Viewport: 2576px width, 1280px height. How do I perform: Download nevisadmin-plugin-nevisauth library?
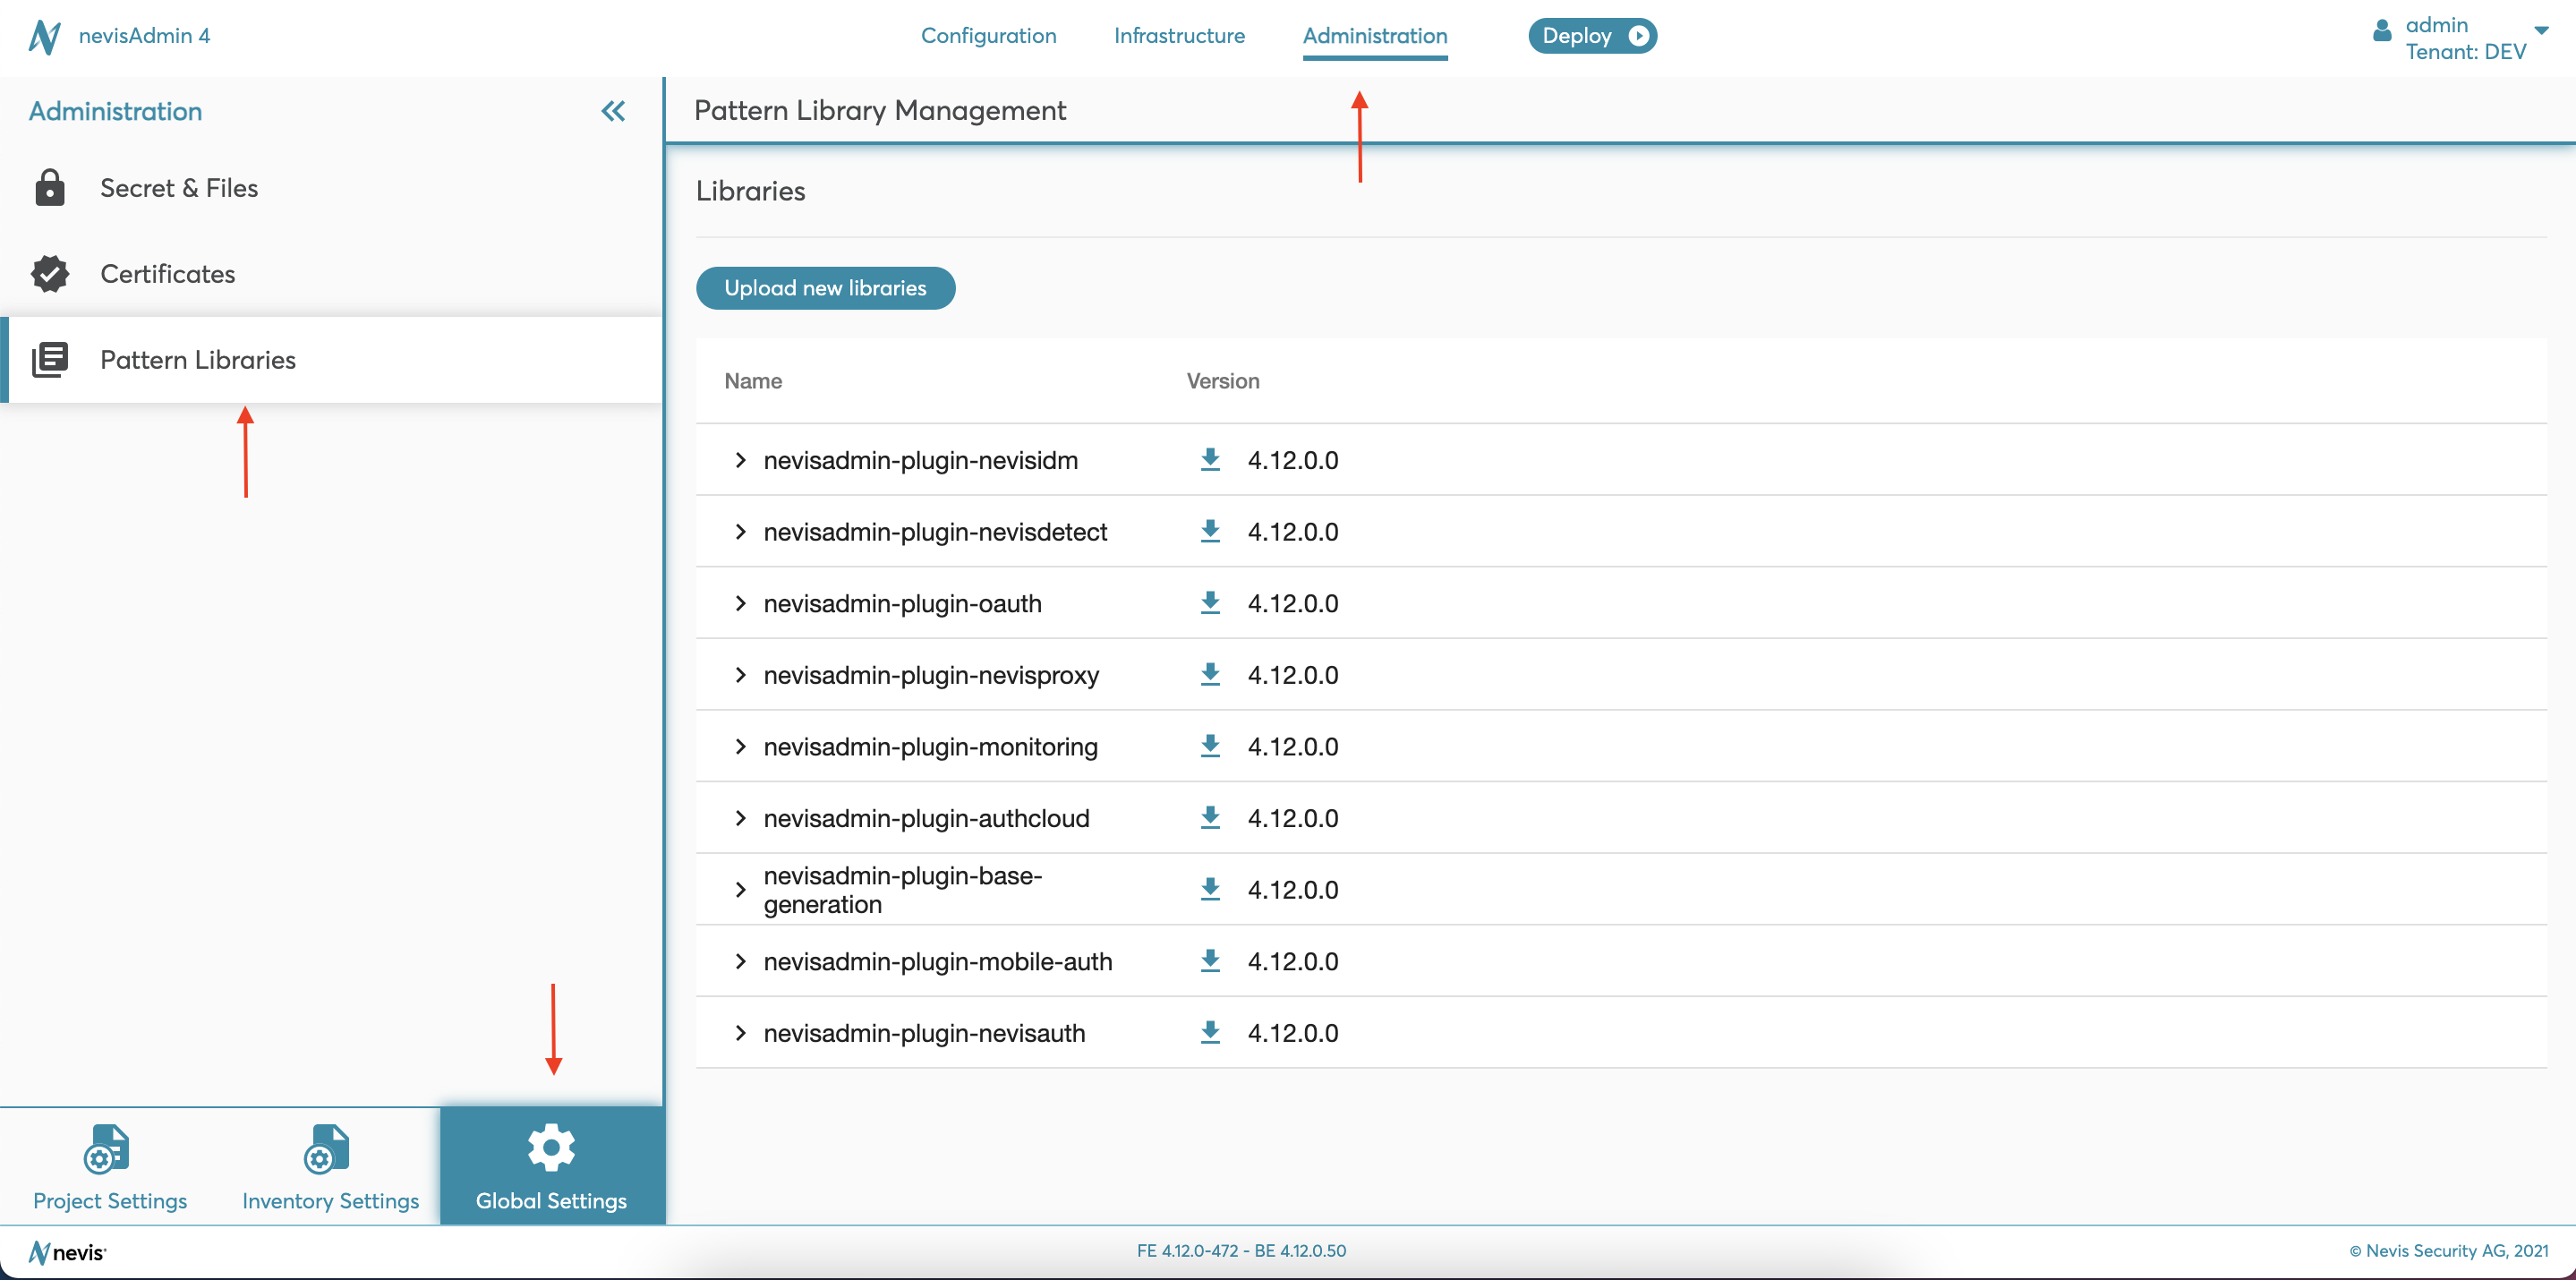1210,1033
